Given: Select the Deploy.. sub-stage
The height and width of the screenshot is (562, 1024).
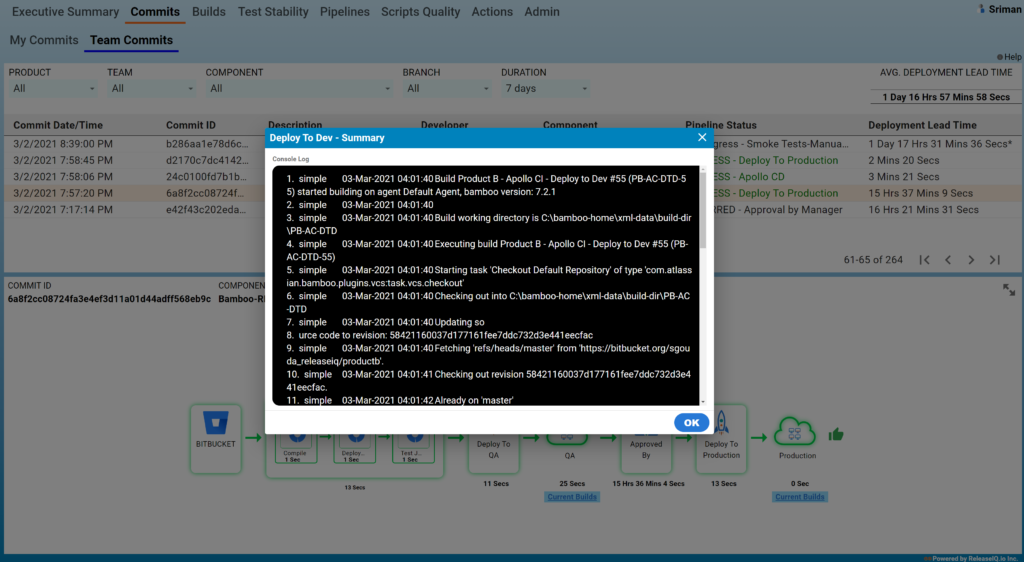Looking at the screenshot, I should click(354, 448).
